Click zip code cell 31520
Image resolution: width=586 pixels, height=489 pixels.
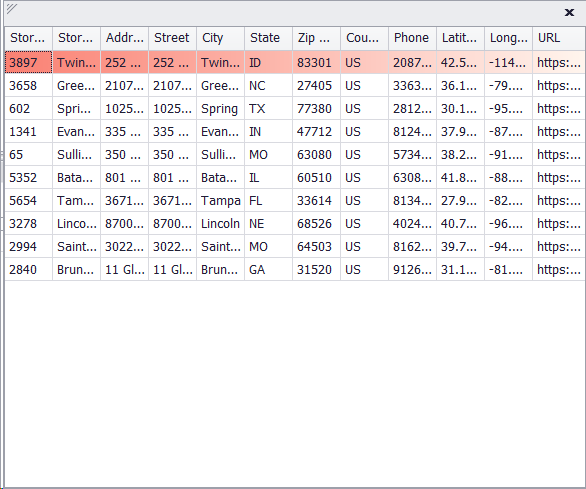316,270
